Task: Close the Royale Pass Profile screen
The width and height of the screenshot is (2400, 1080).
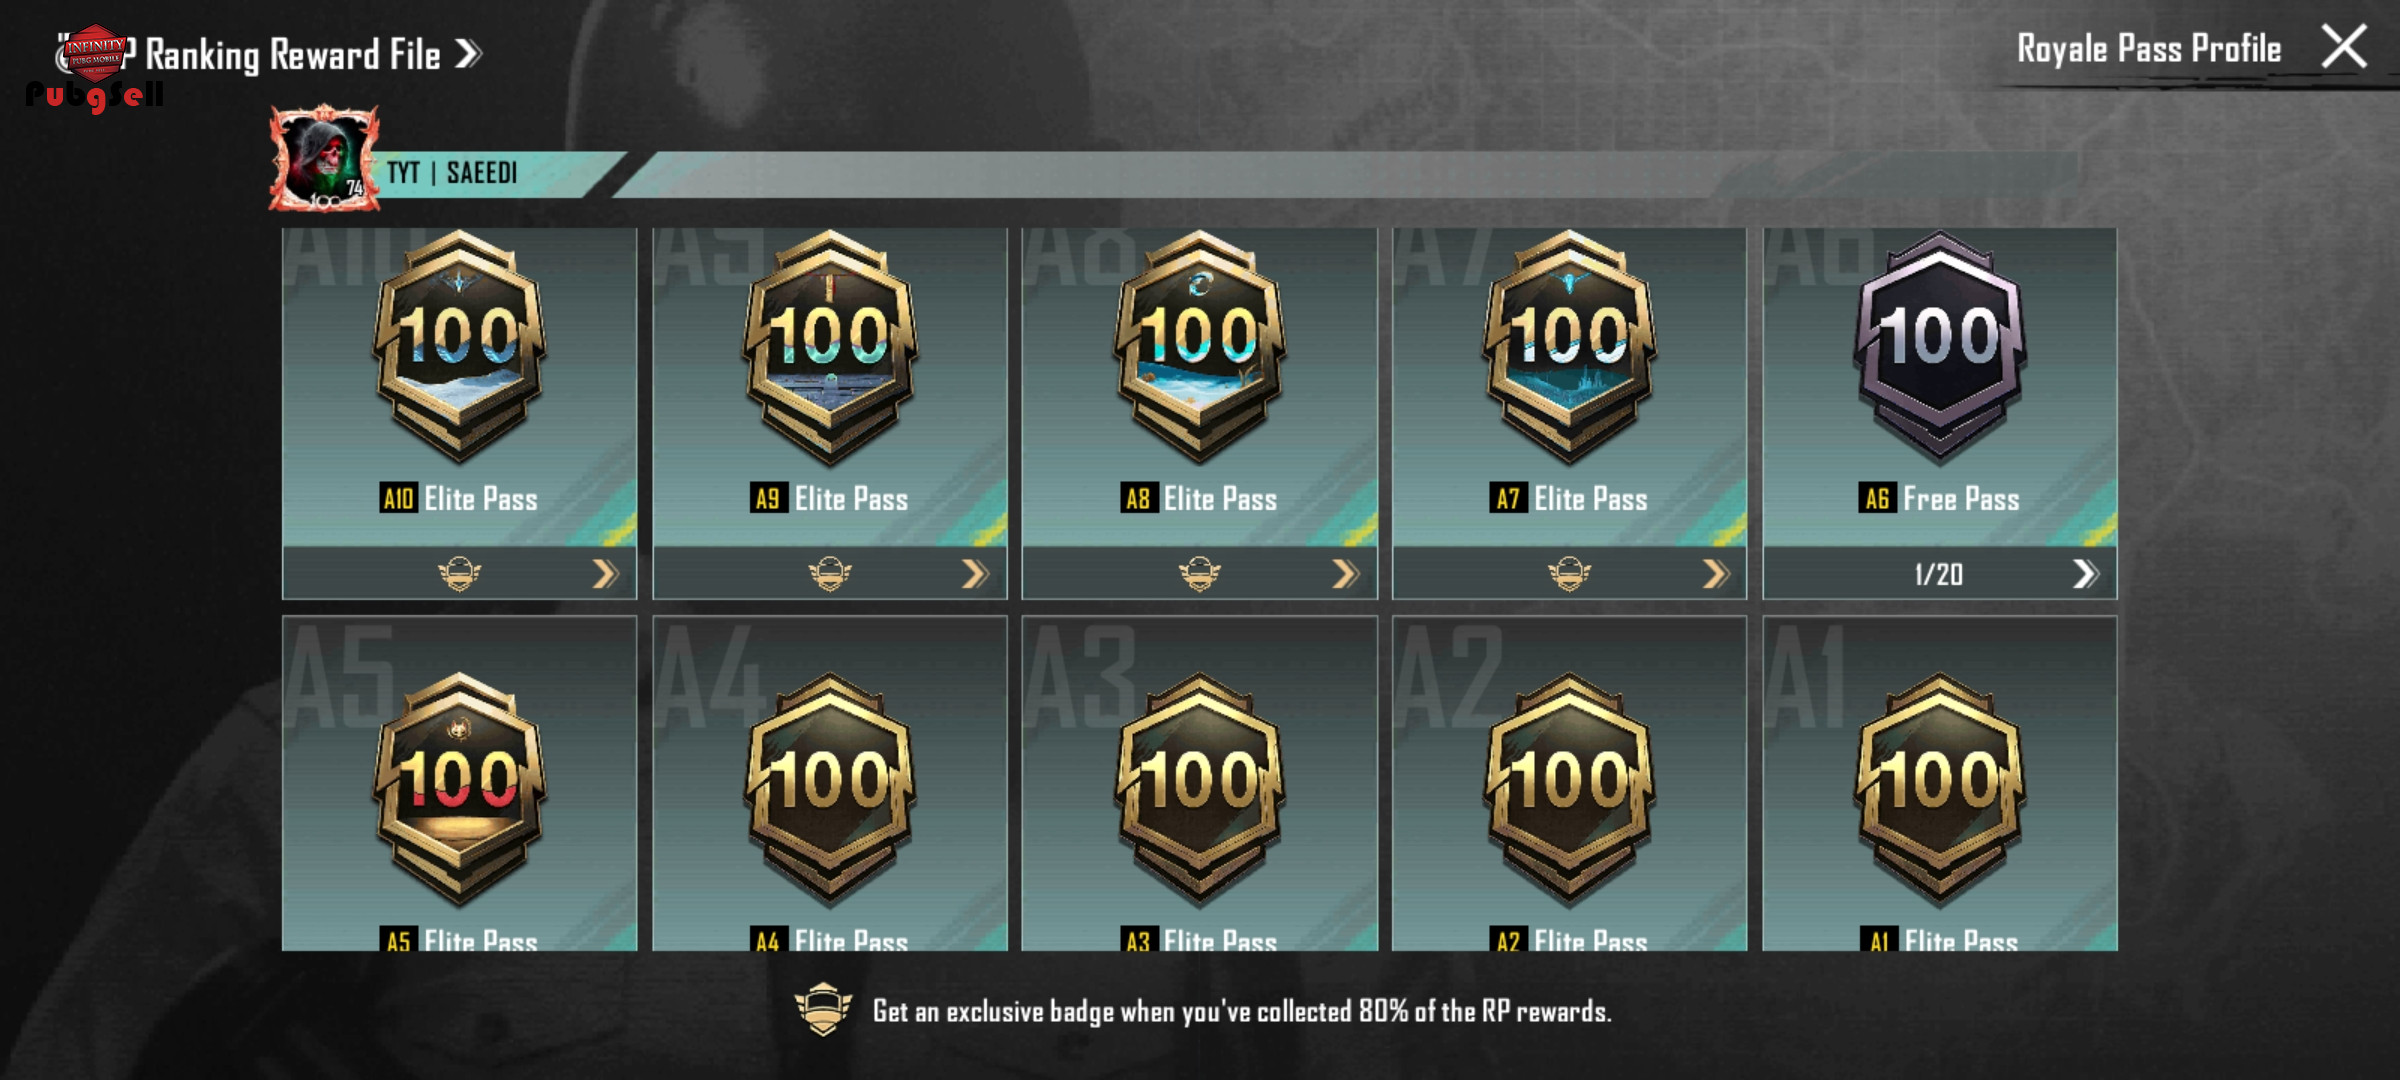Action: click(2344, 47)
